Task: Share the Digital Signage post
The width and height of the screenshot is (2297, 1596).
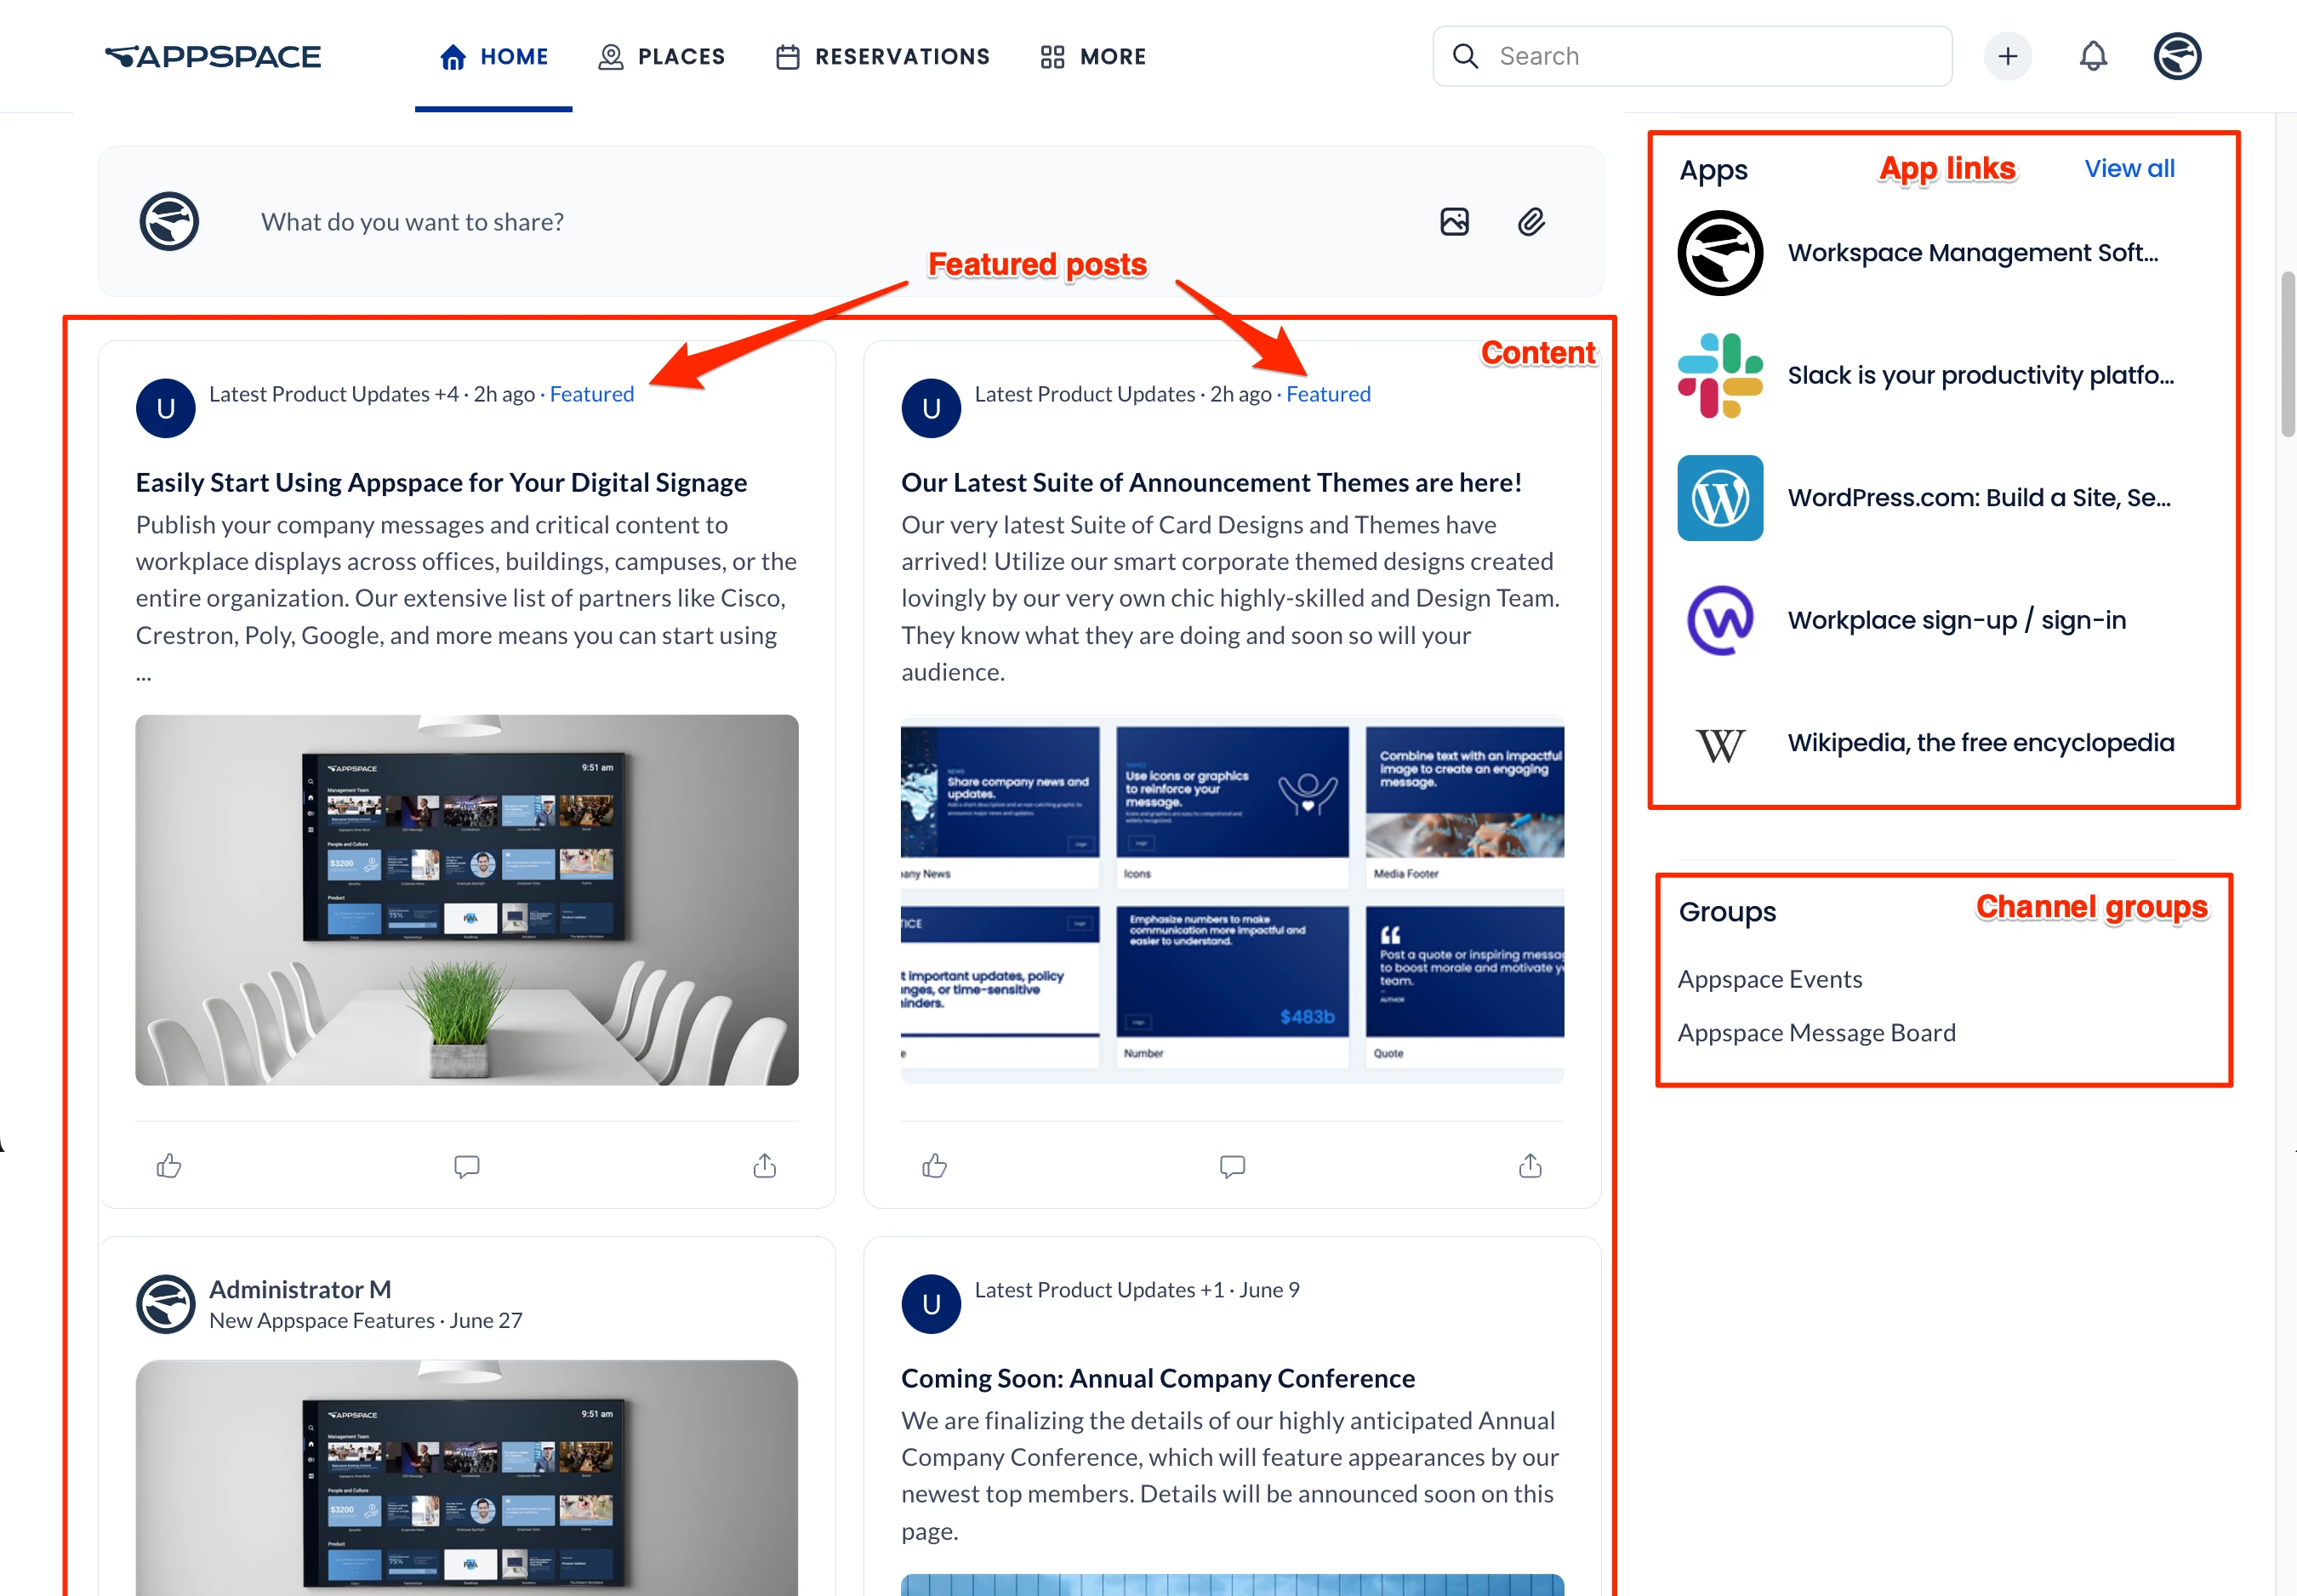Action: [x=764, y=1165]
